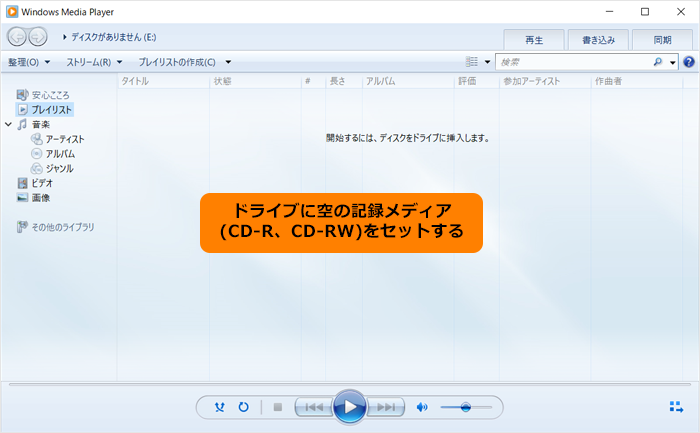This screenshot has width=700, height=433.
Task: Click the その他のライブラリ icon
Action: point(22,227)
